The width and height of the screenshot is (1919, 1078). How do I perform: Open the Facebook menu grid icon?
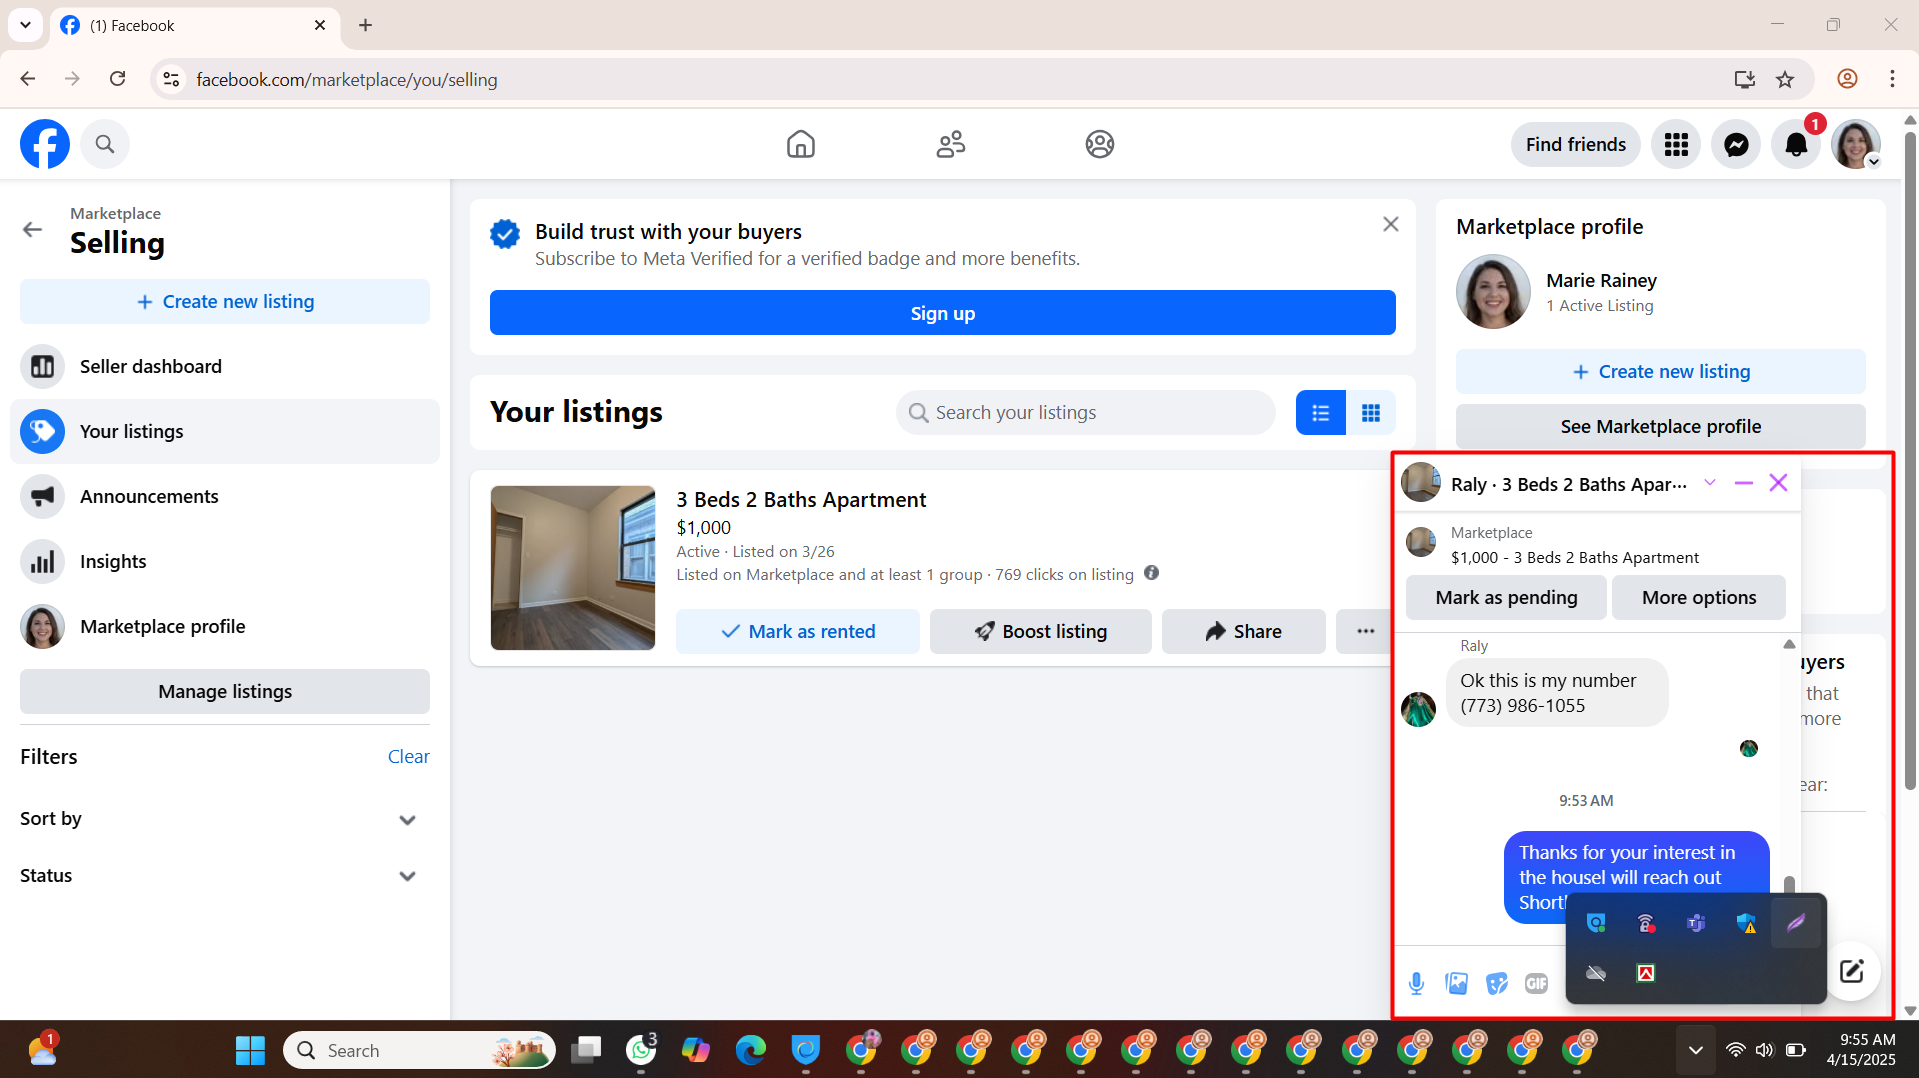(1676, 144)
